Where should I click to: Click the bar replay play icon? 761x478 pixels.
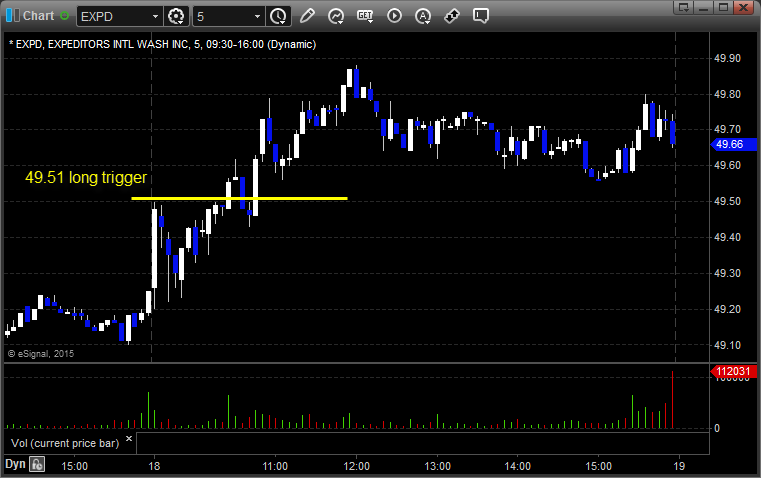coord(394,16)
